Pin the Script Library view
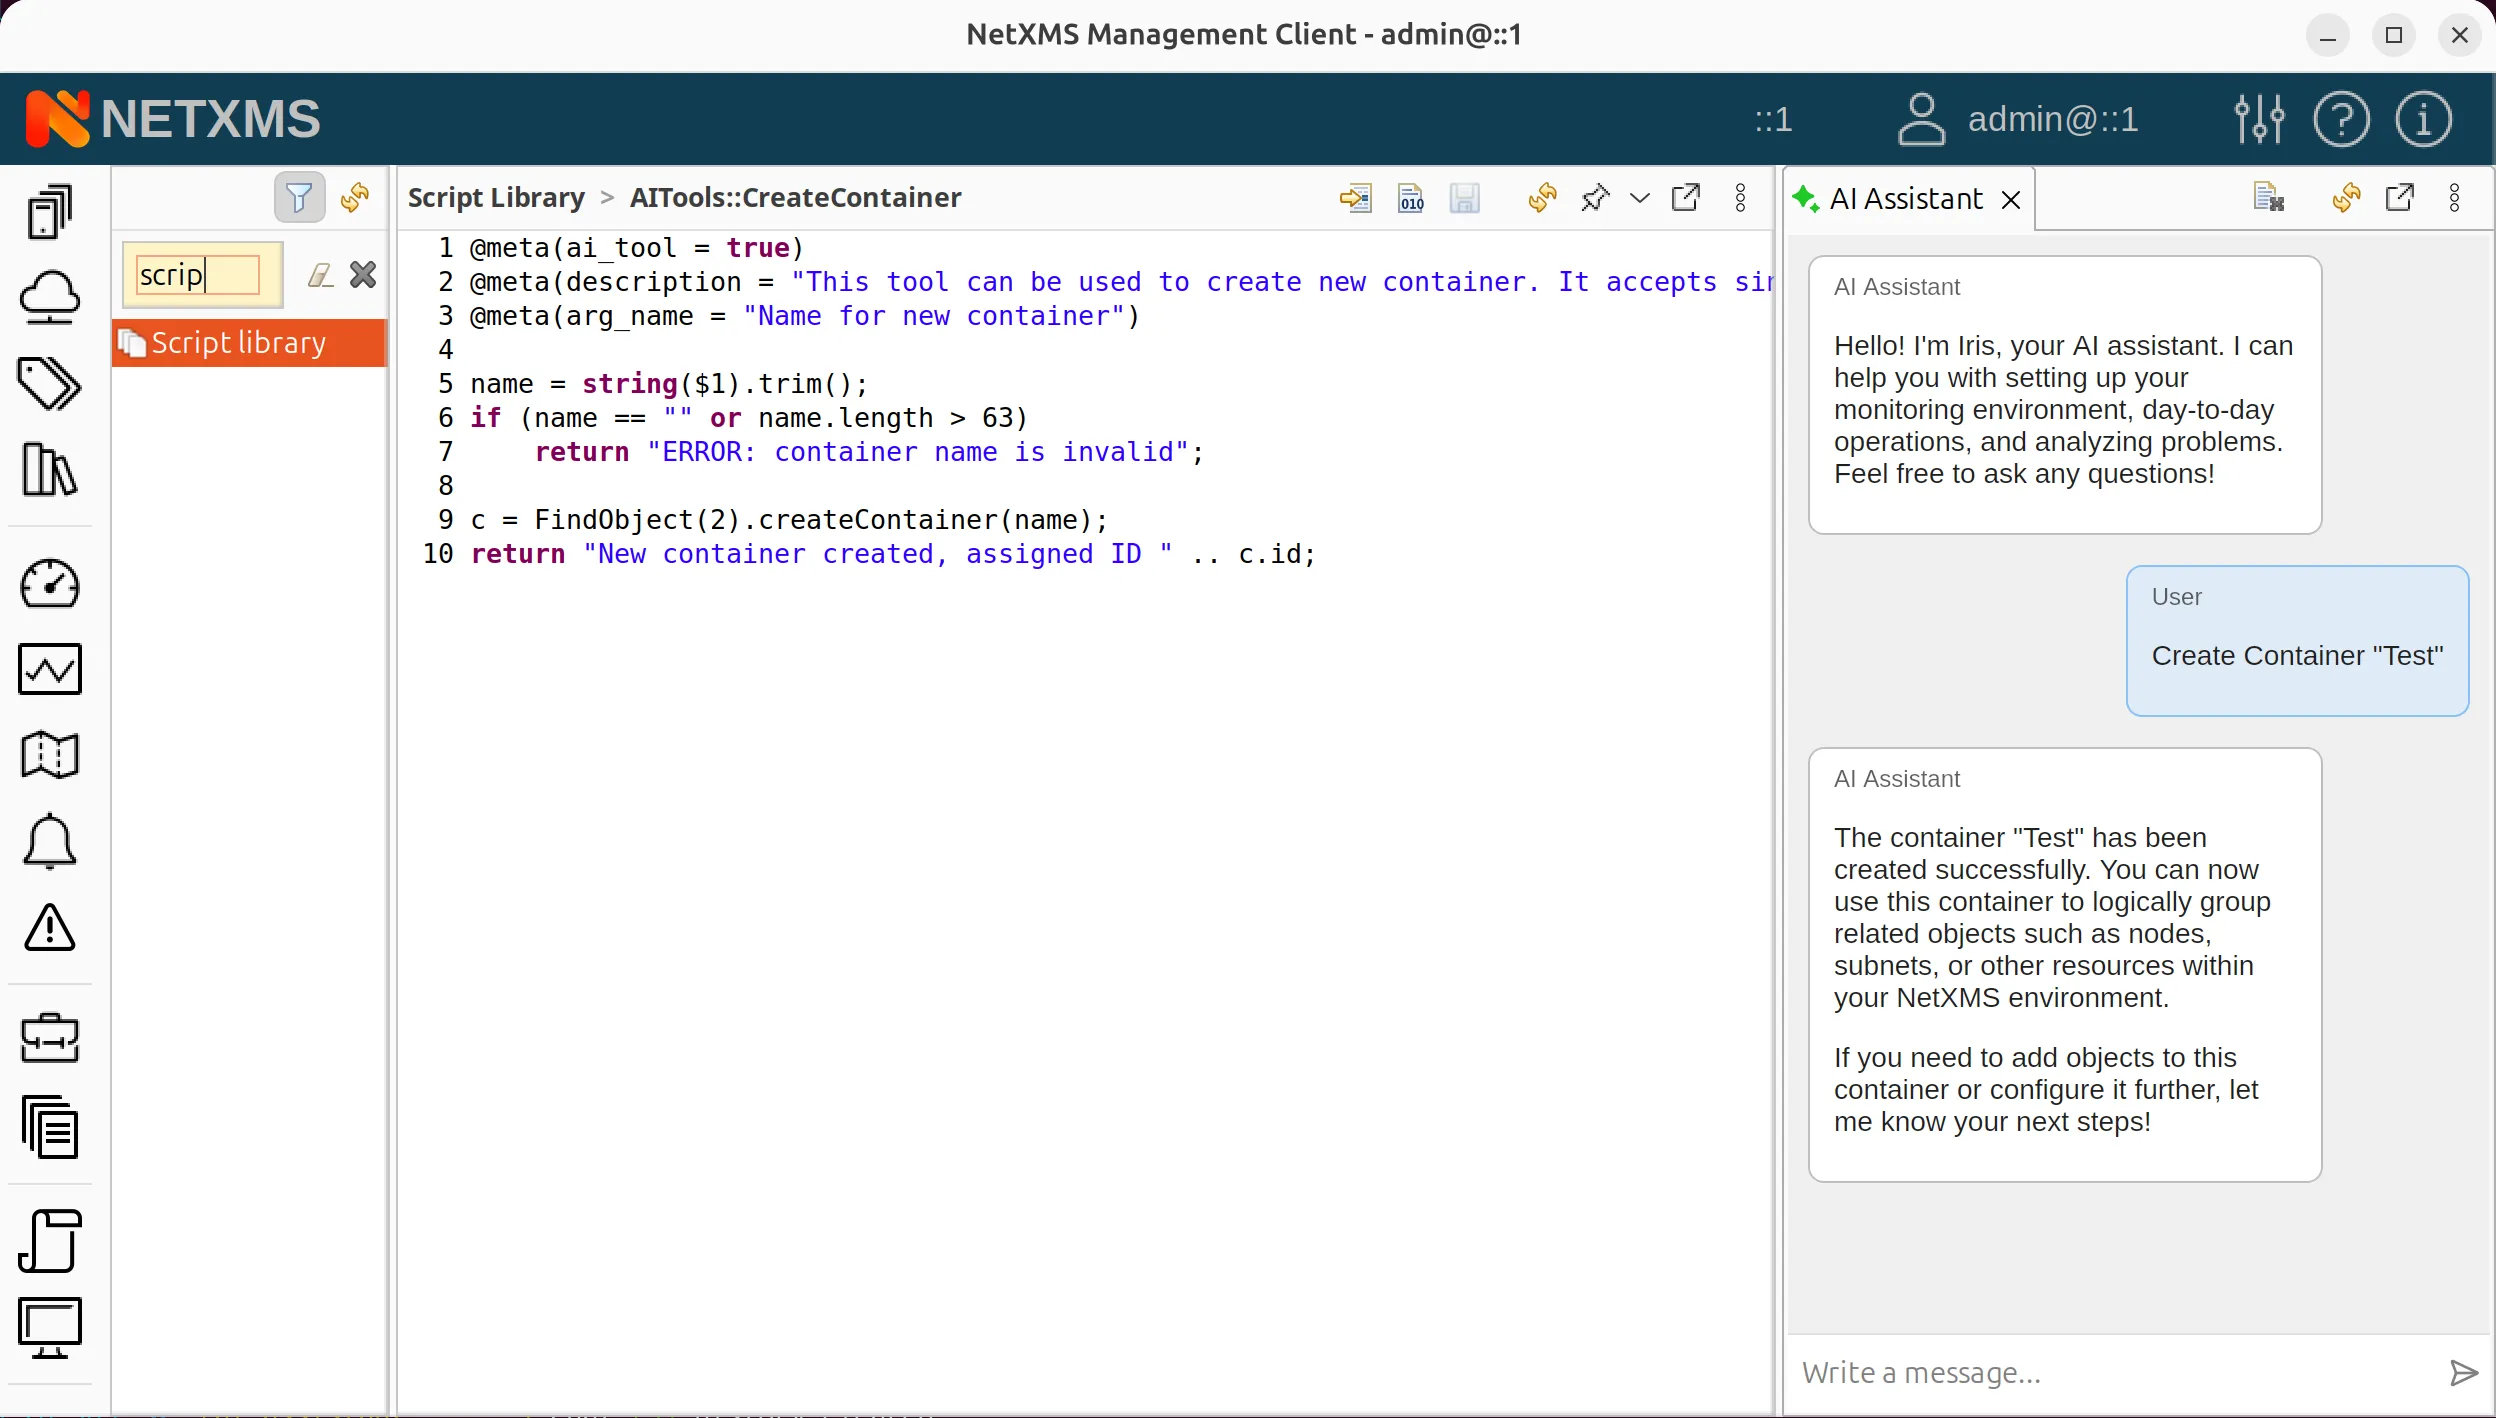2496x1418 pixels. click(1592, 198)
